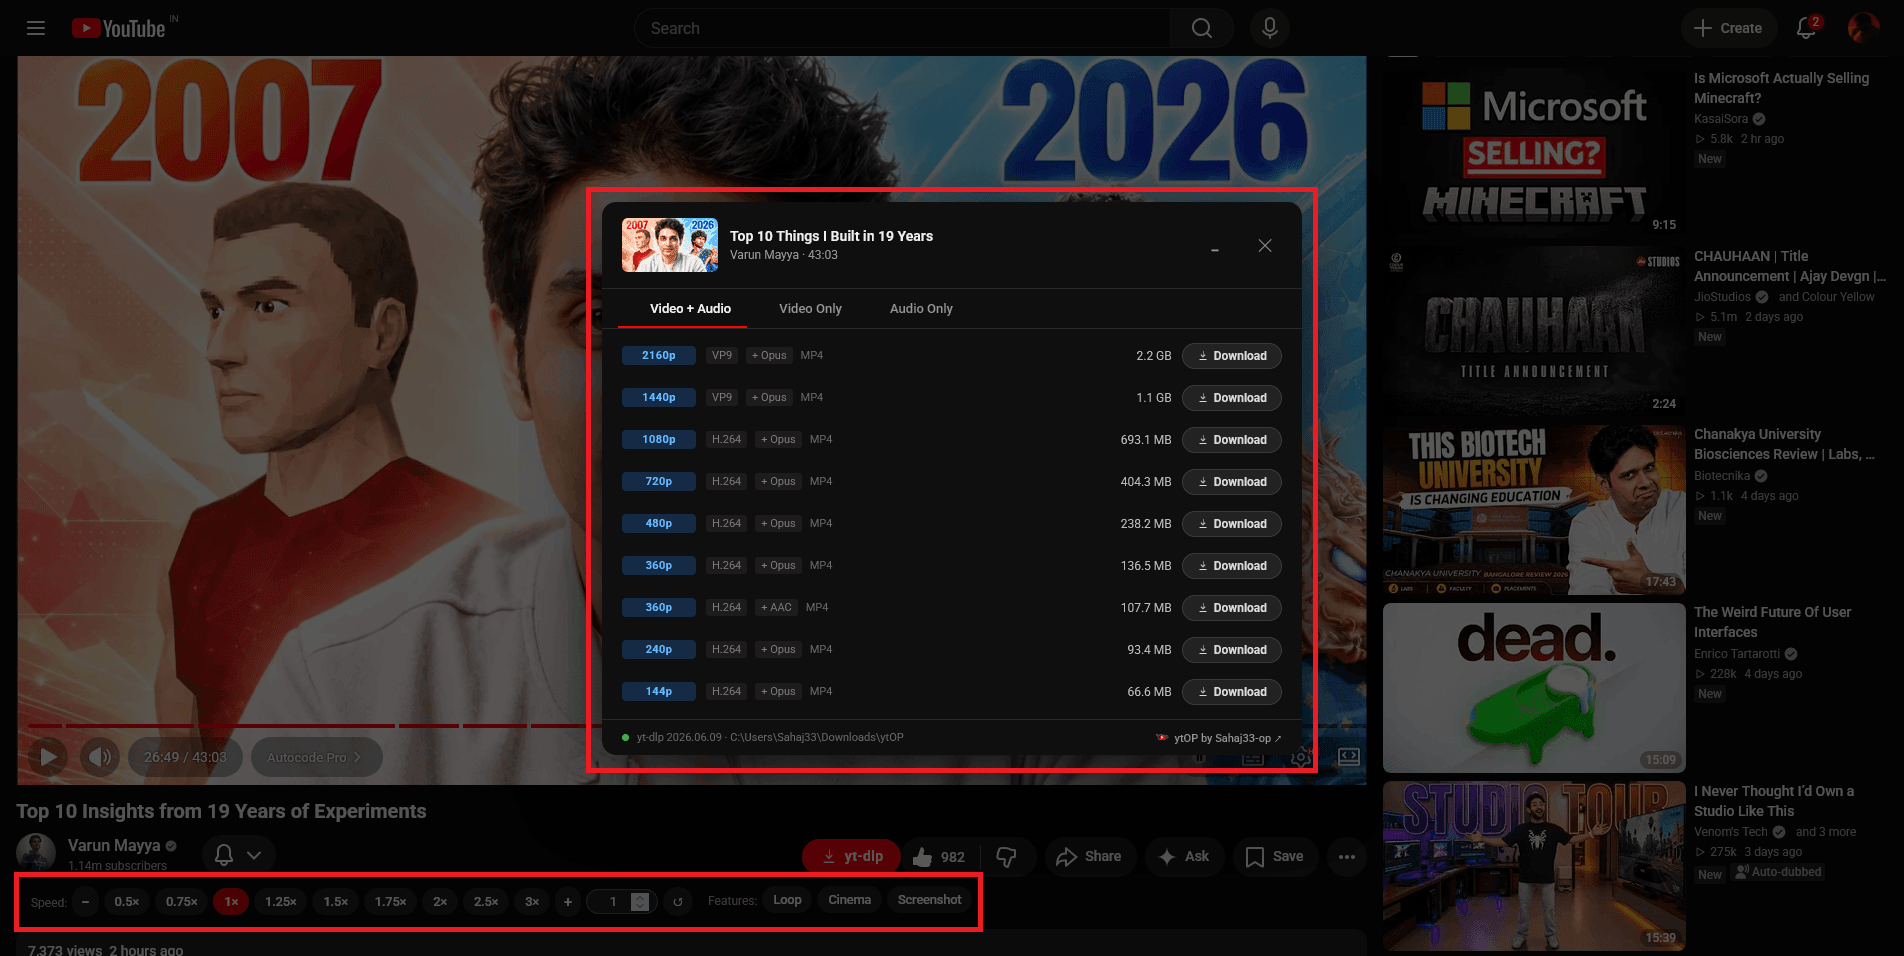This screenshot has height=956, width=1904.
Task: Decrease speed with the minus button
Action: [x=86, y=902]
